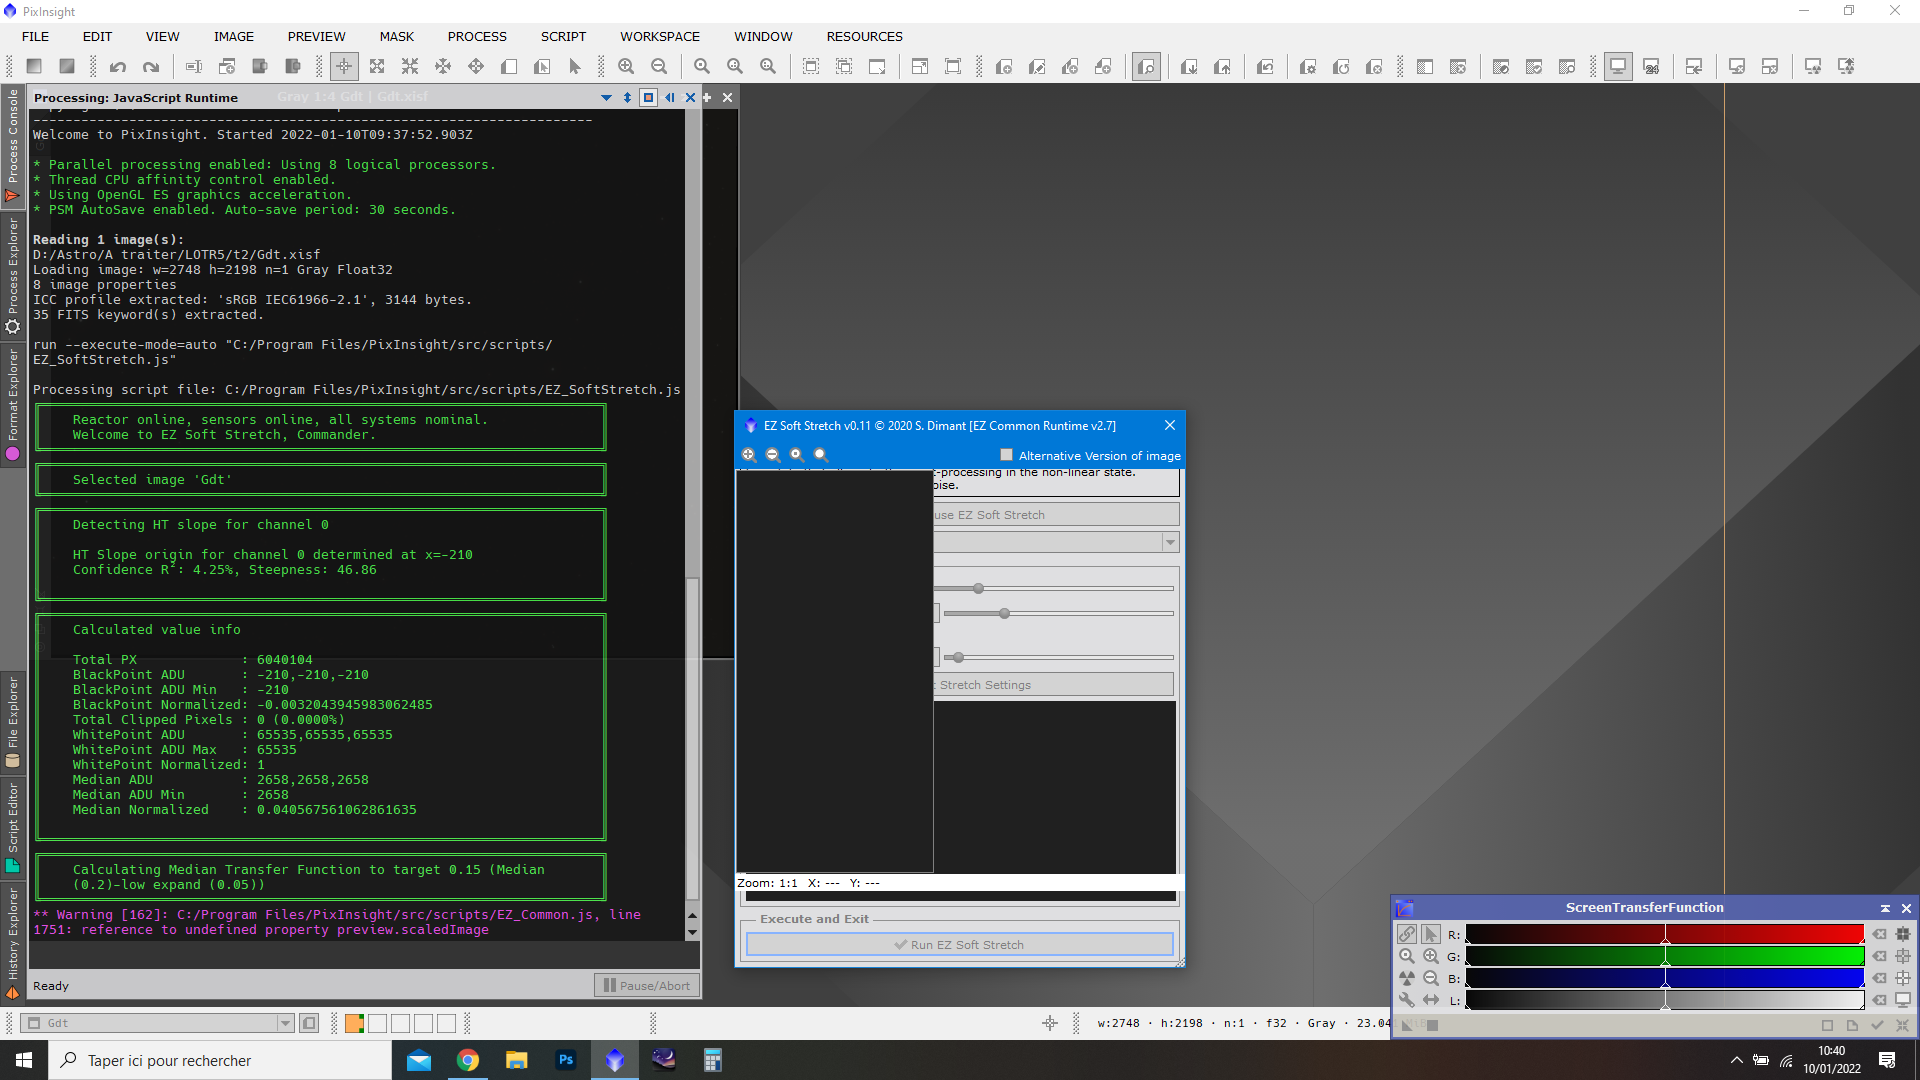
Task: Click STF New Instance triangle icon
Action: point(1407,1025)
